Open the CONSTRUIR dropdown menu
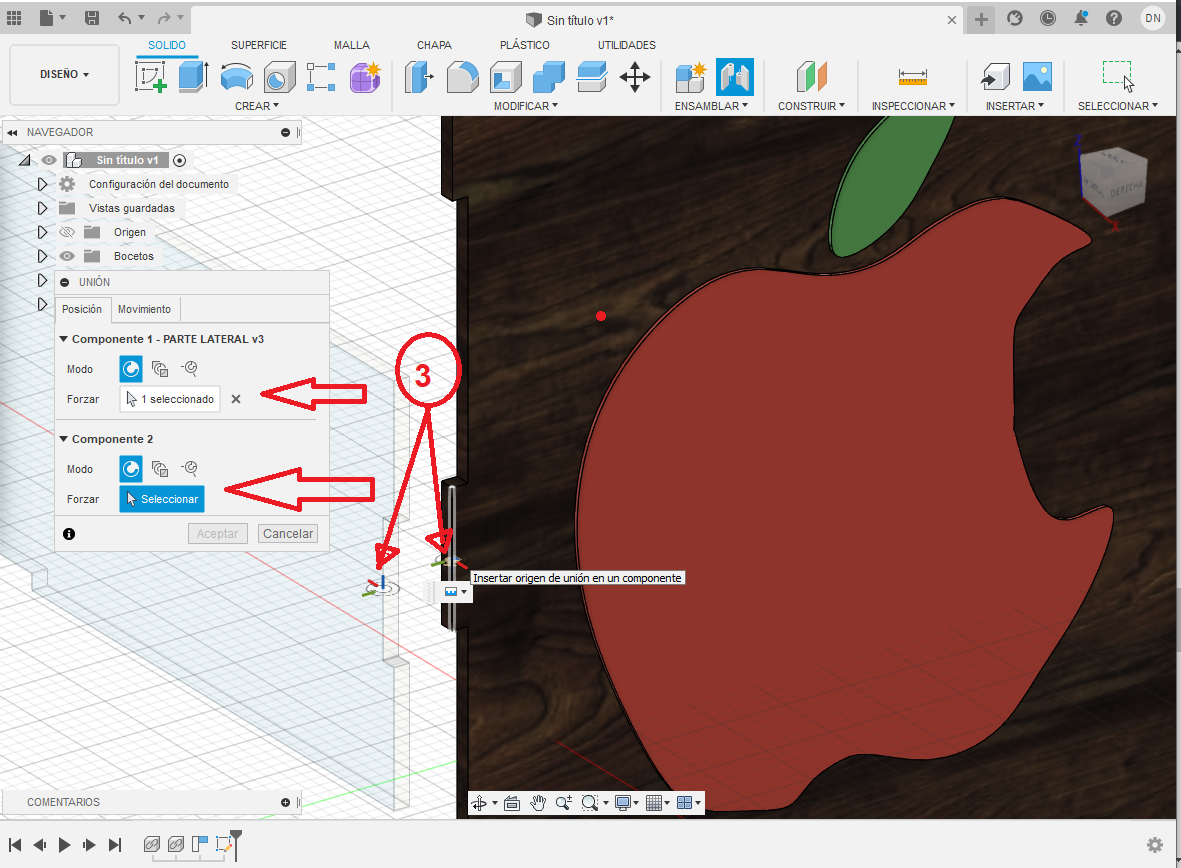The width and height of the screenshot is (1181, 868). click(811, 106)
